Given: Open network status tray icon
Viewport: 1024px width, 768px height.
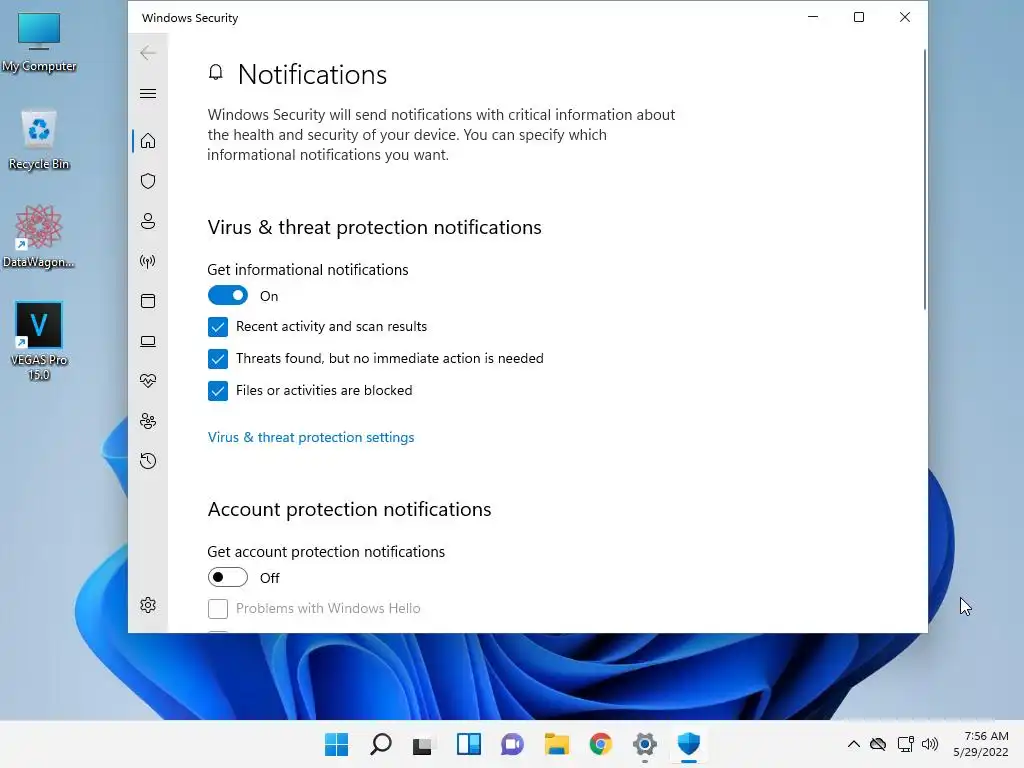Looking at the screenshot, I should pos(905,744).
